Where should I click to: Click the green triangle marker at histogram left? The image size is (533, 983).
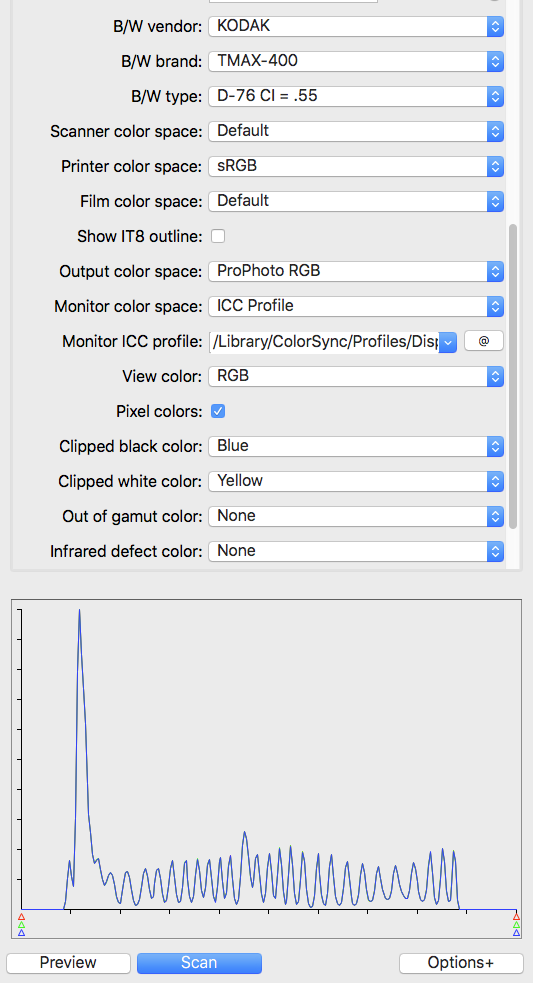point(21,925)
